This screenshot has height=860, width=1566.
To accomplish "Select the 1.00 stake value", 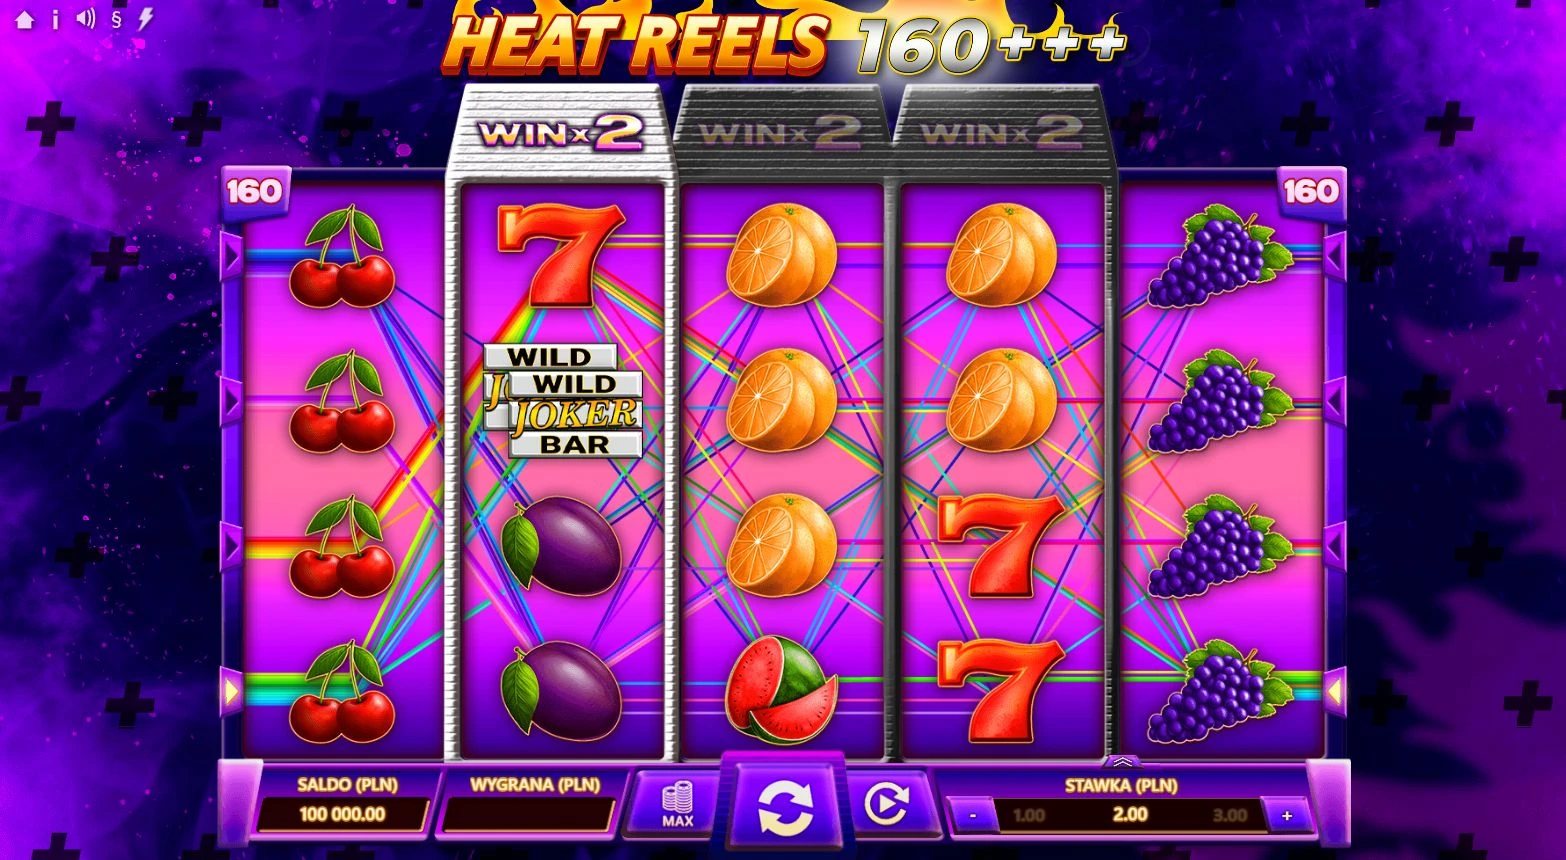I will pos(1029,815).
